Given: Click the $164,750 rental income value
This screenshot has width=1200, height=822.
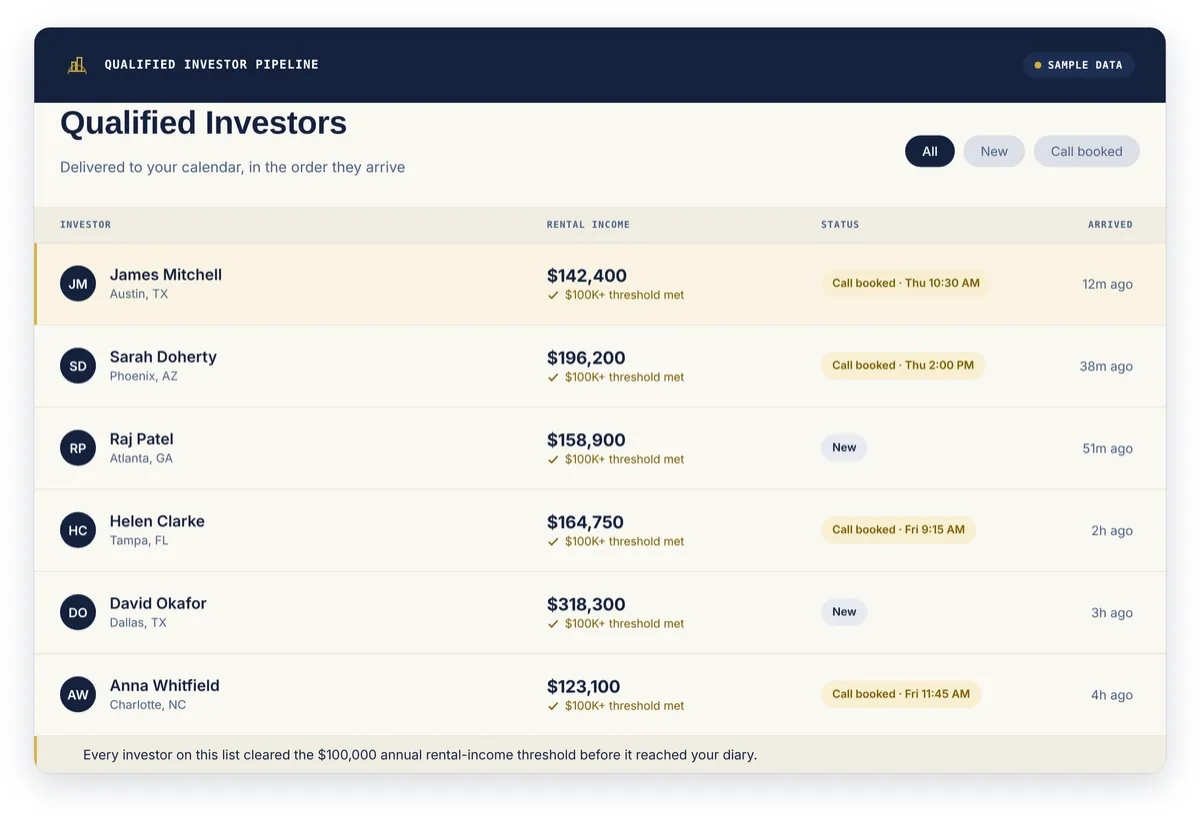Looking at the screenshot, I should click(x=585, y=522).
